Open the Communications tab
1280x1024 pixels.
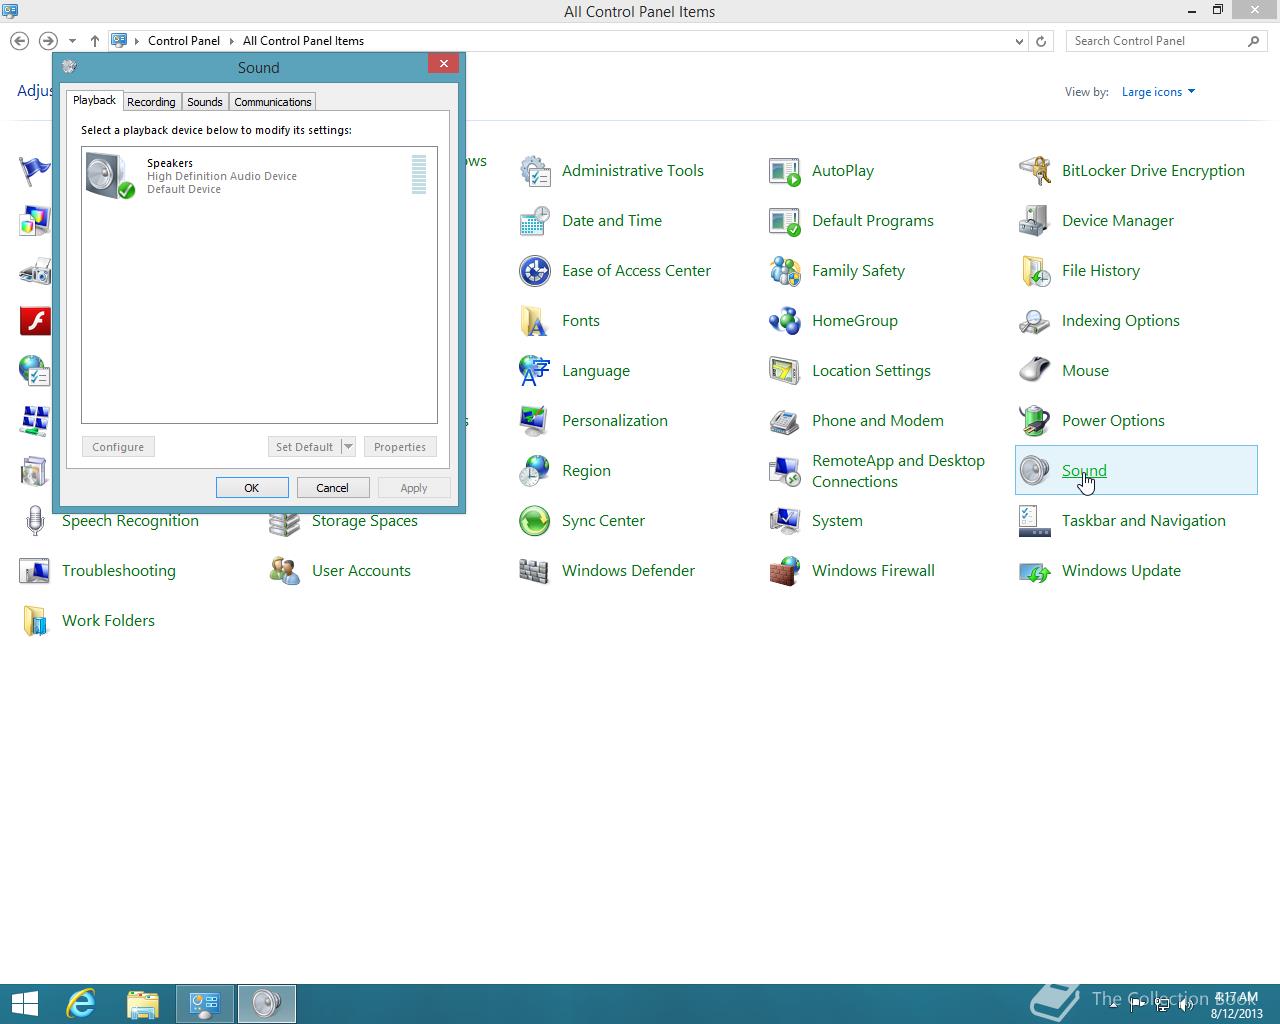click(x=273, y=102)
